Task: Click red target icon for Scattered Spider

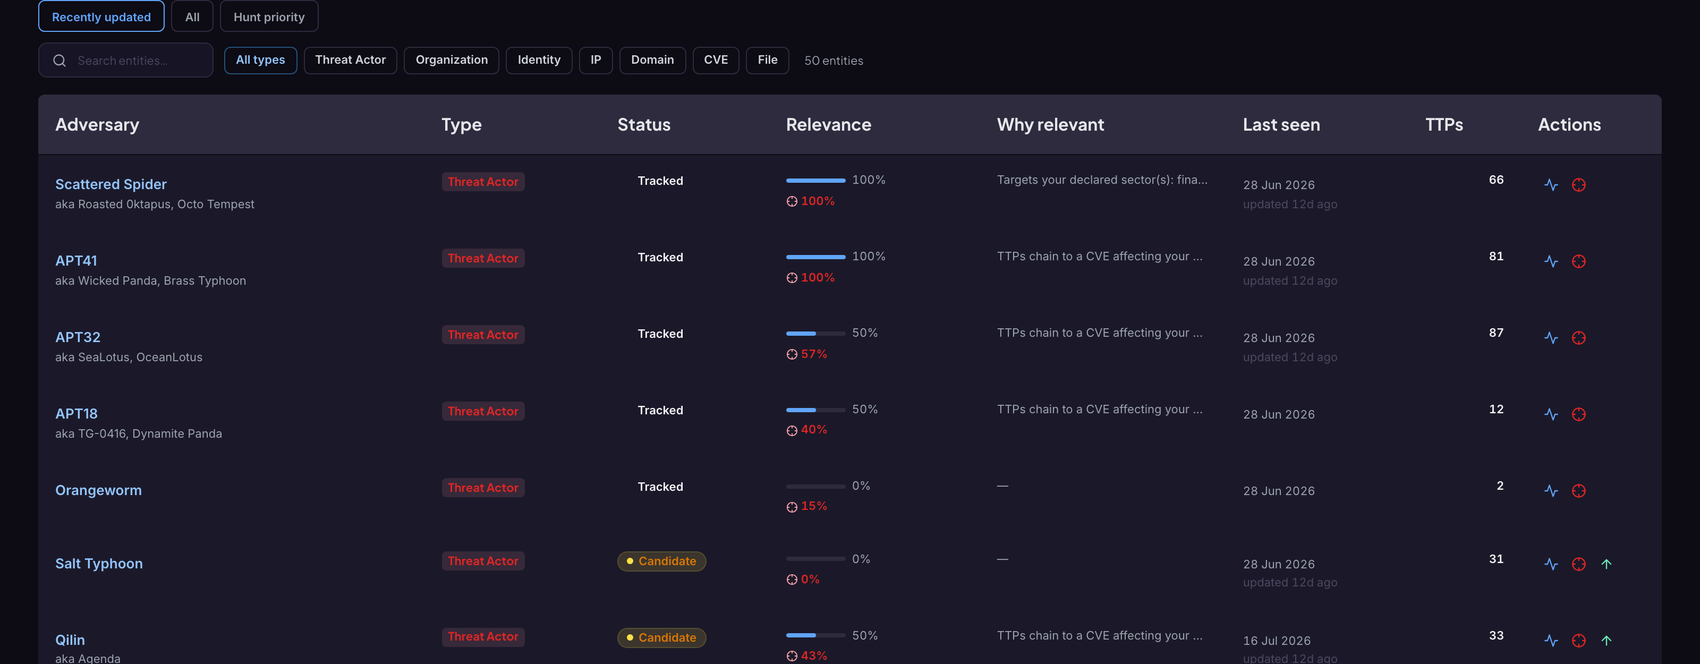Action: tap(1579, 185)
